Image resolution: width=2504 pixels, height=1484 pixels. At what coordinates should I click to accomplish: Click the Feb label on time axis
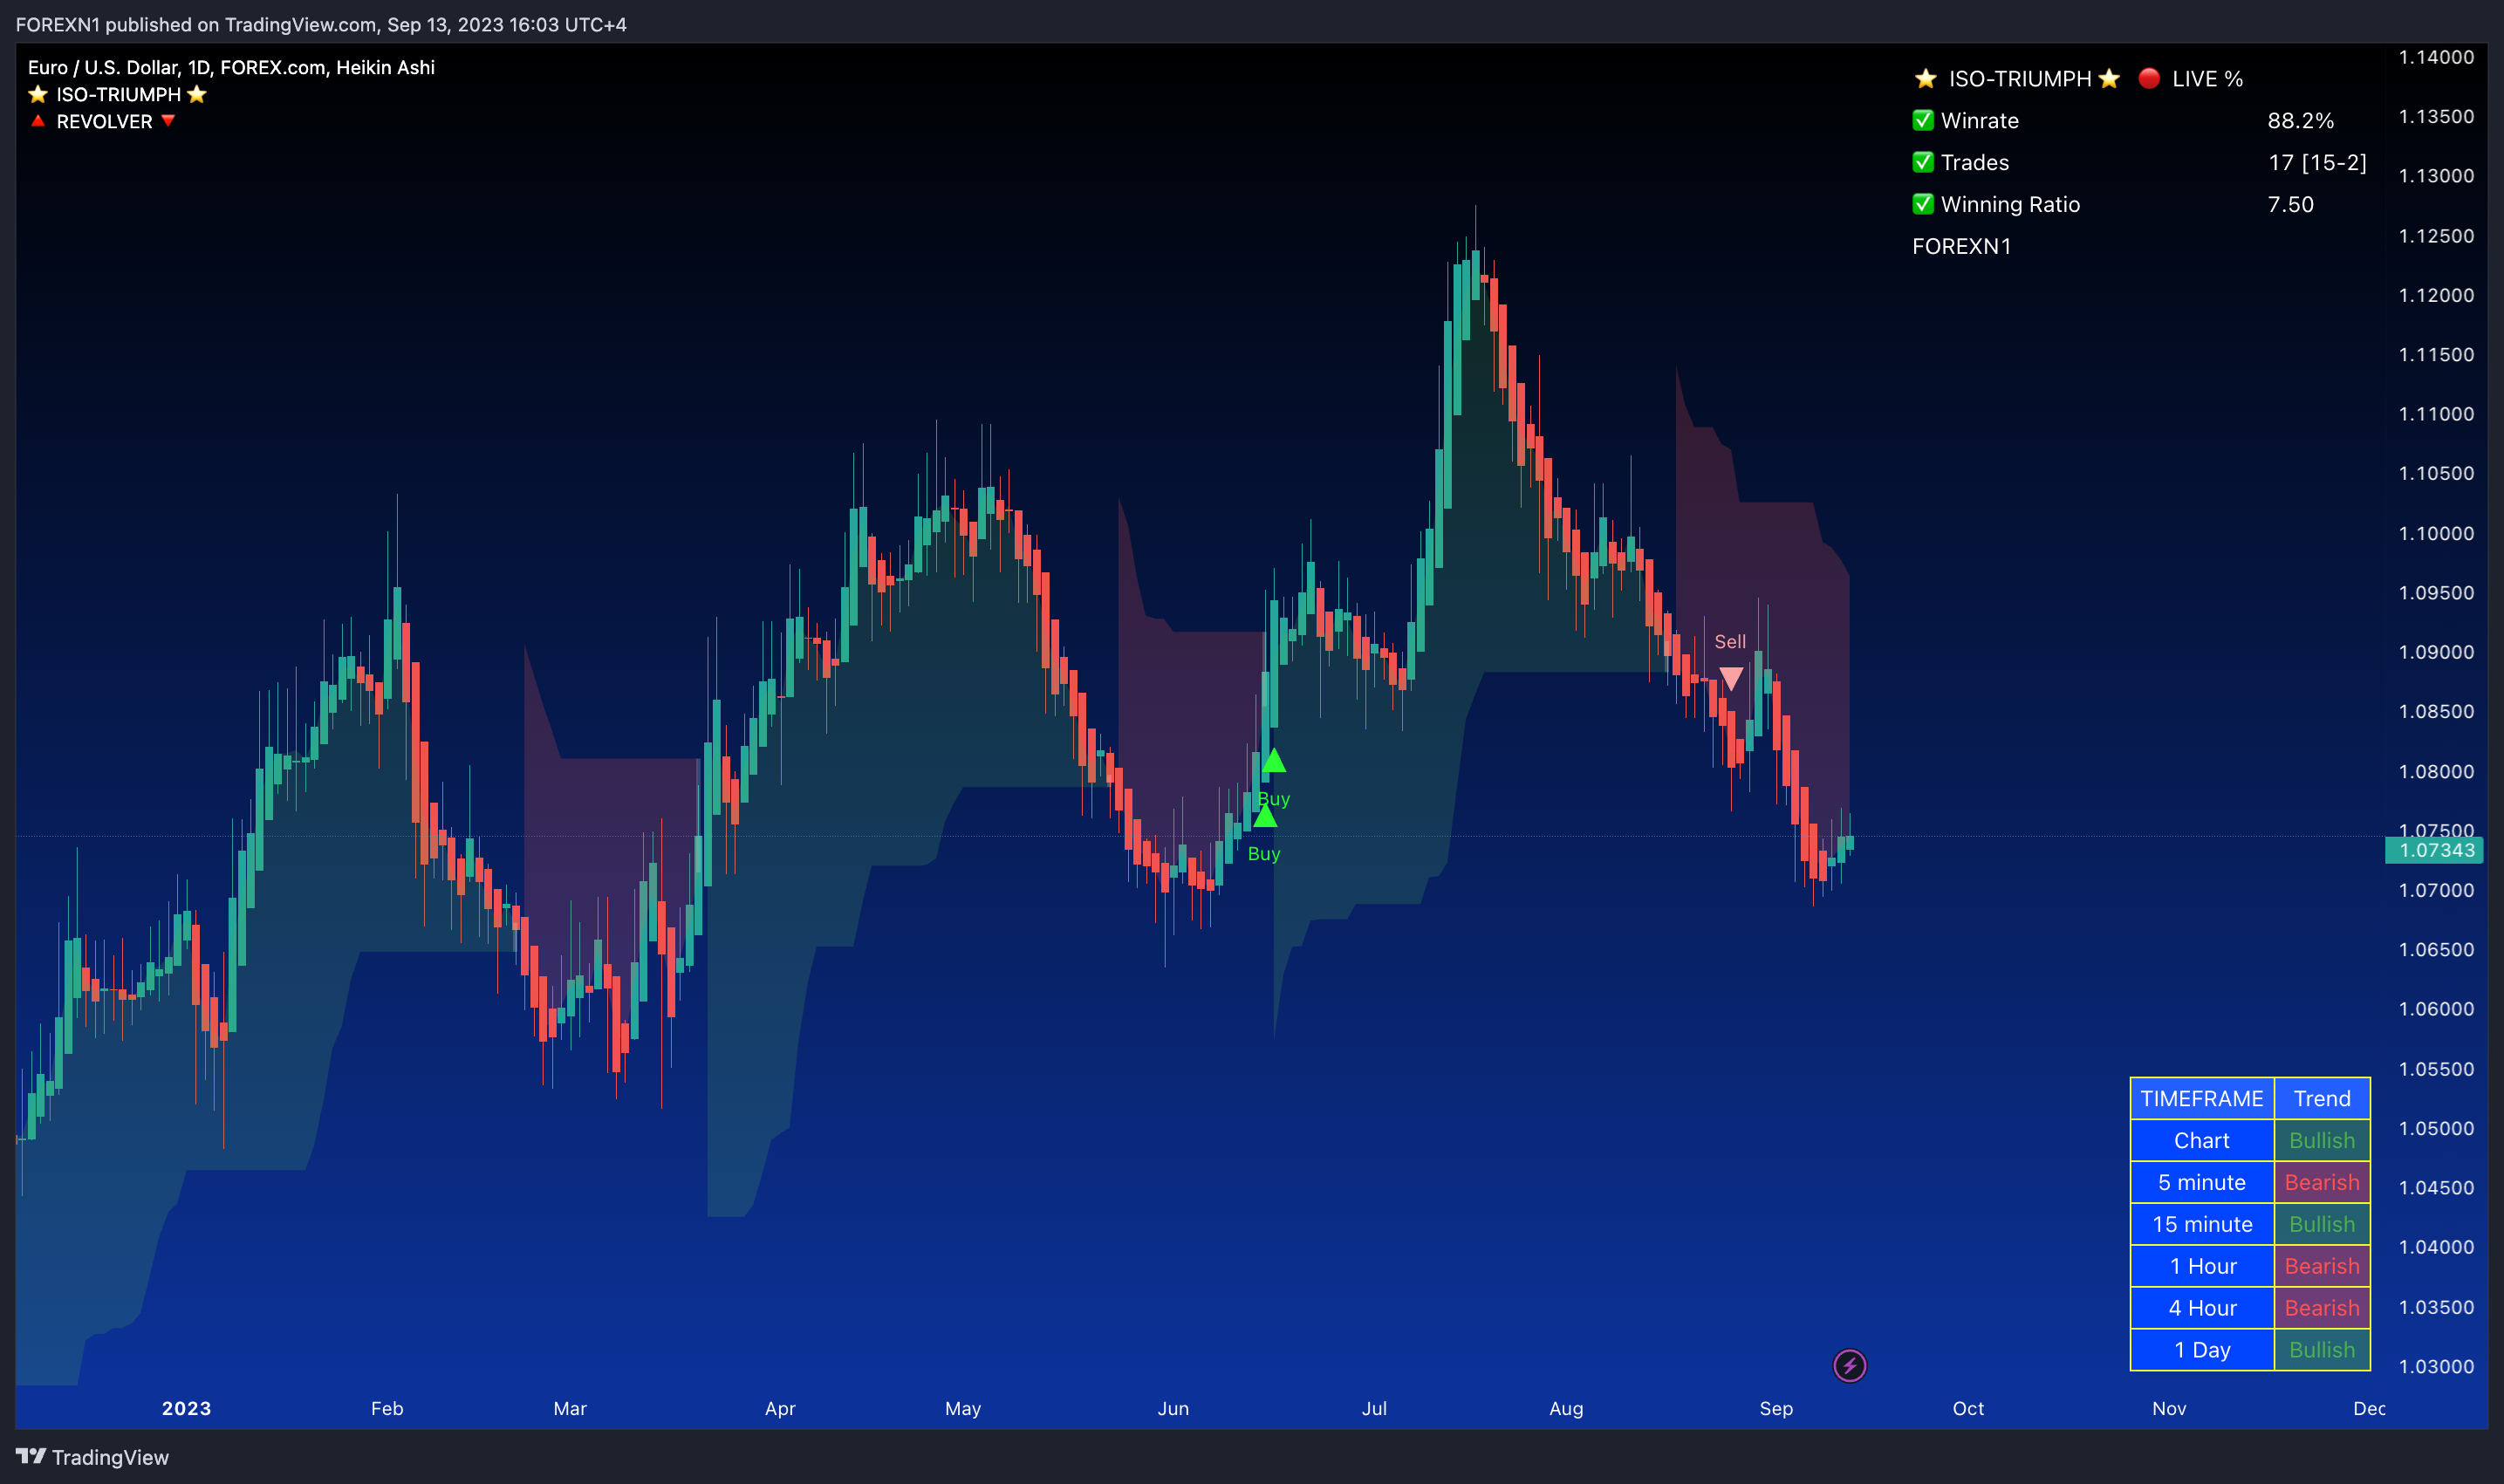point(387,1408)
